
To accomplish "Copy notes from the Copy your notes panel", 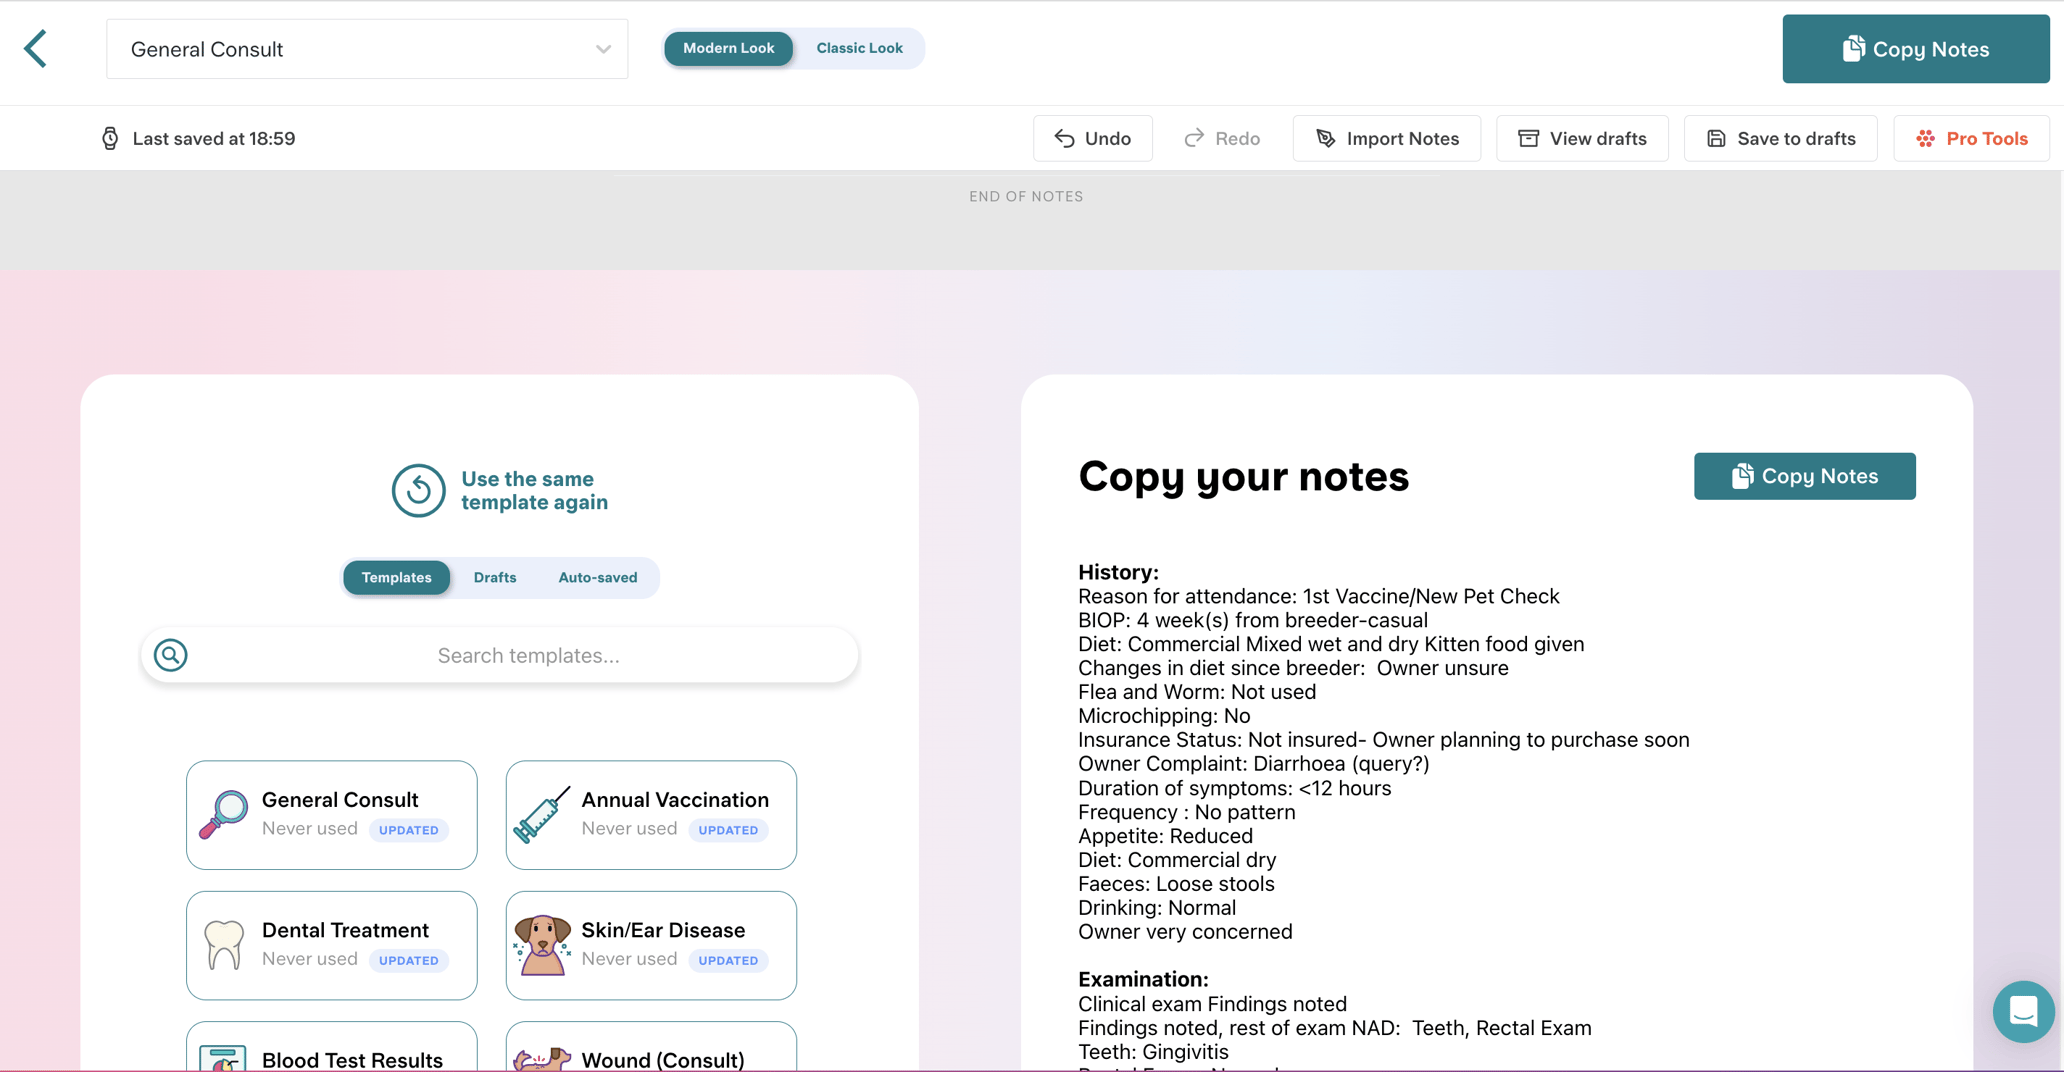I will point(1803,476).
